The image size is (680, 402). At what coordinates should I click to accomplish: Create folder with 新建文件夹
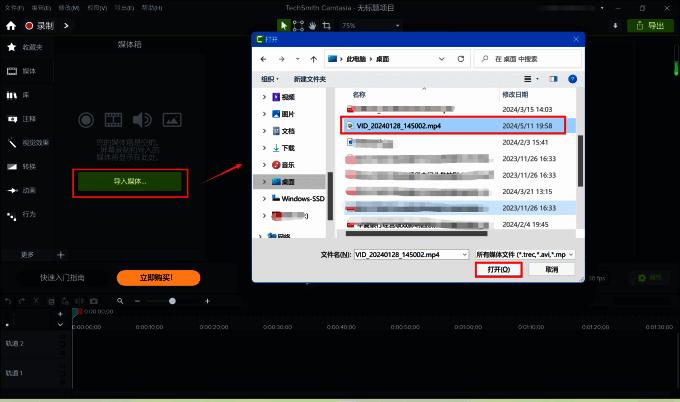310,79
